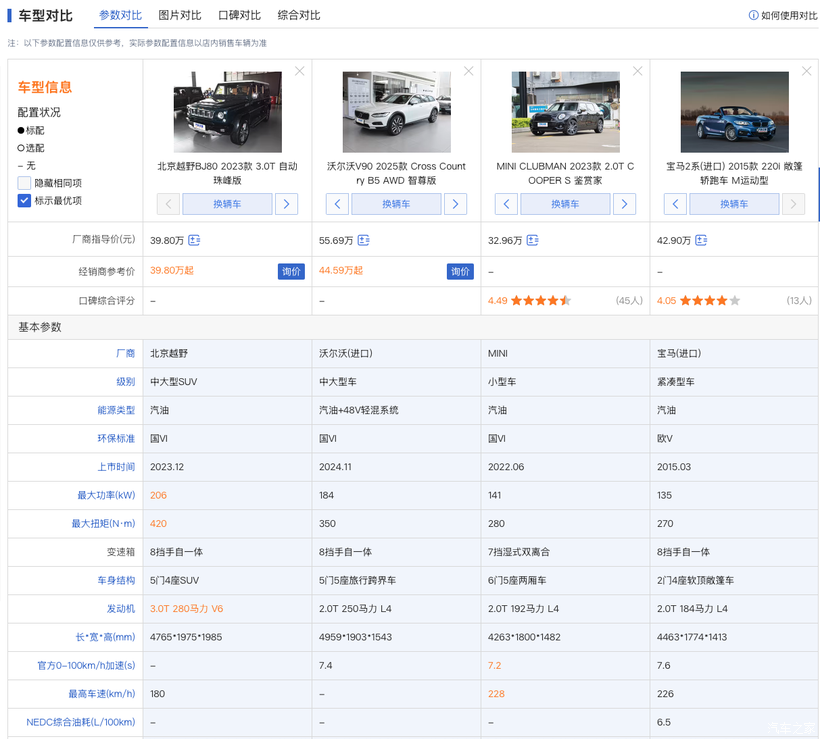
Task: Close the MINI CLUBMAN comparison column
Action: tap(637, 71)
